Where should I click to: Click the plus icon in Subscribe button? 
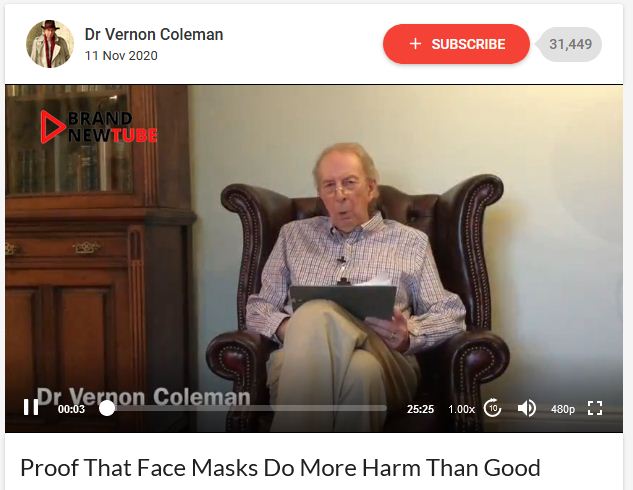415,44
